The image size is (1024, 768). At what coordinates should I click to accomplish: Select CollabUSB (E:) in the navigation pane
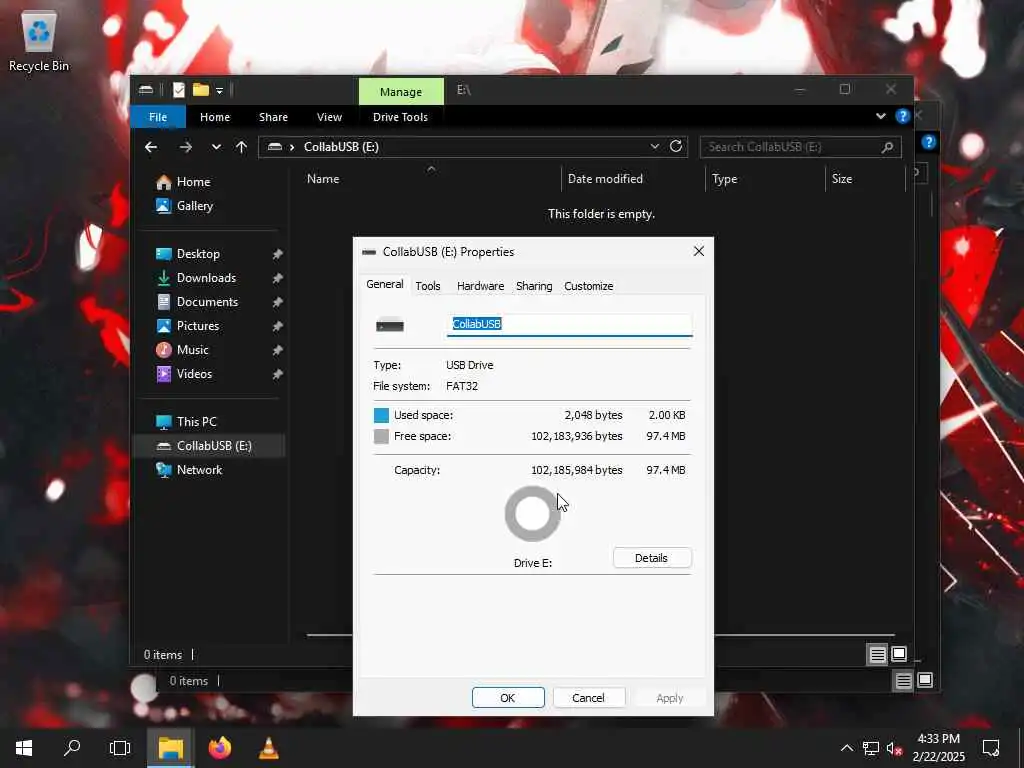[208, 446]
